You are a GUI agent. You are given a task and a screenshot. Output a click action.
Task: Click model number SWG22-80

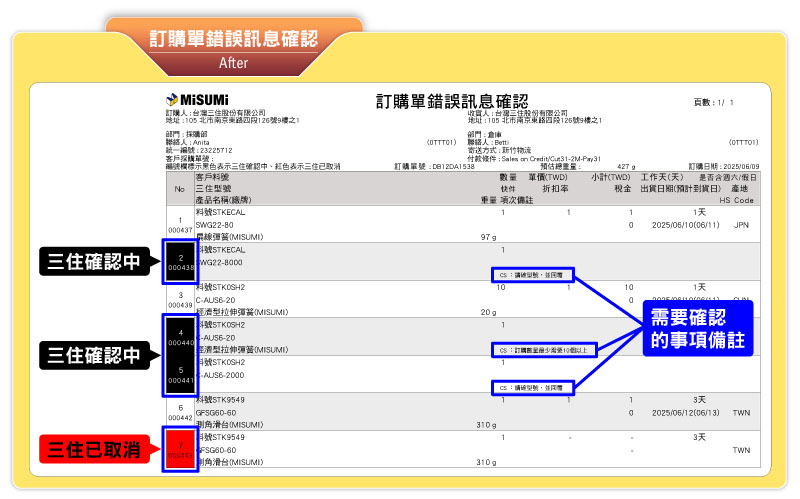pos(214,225)
